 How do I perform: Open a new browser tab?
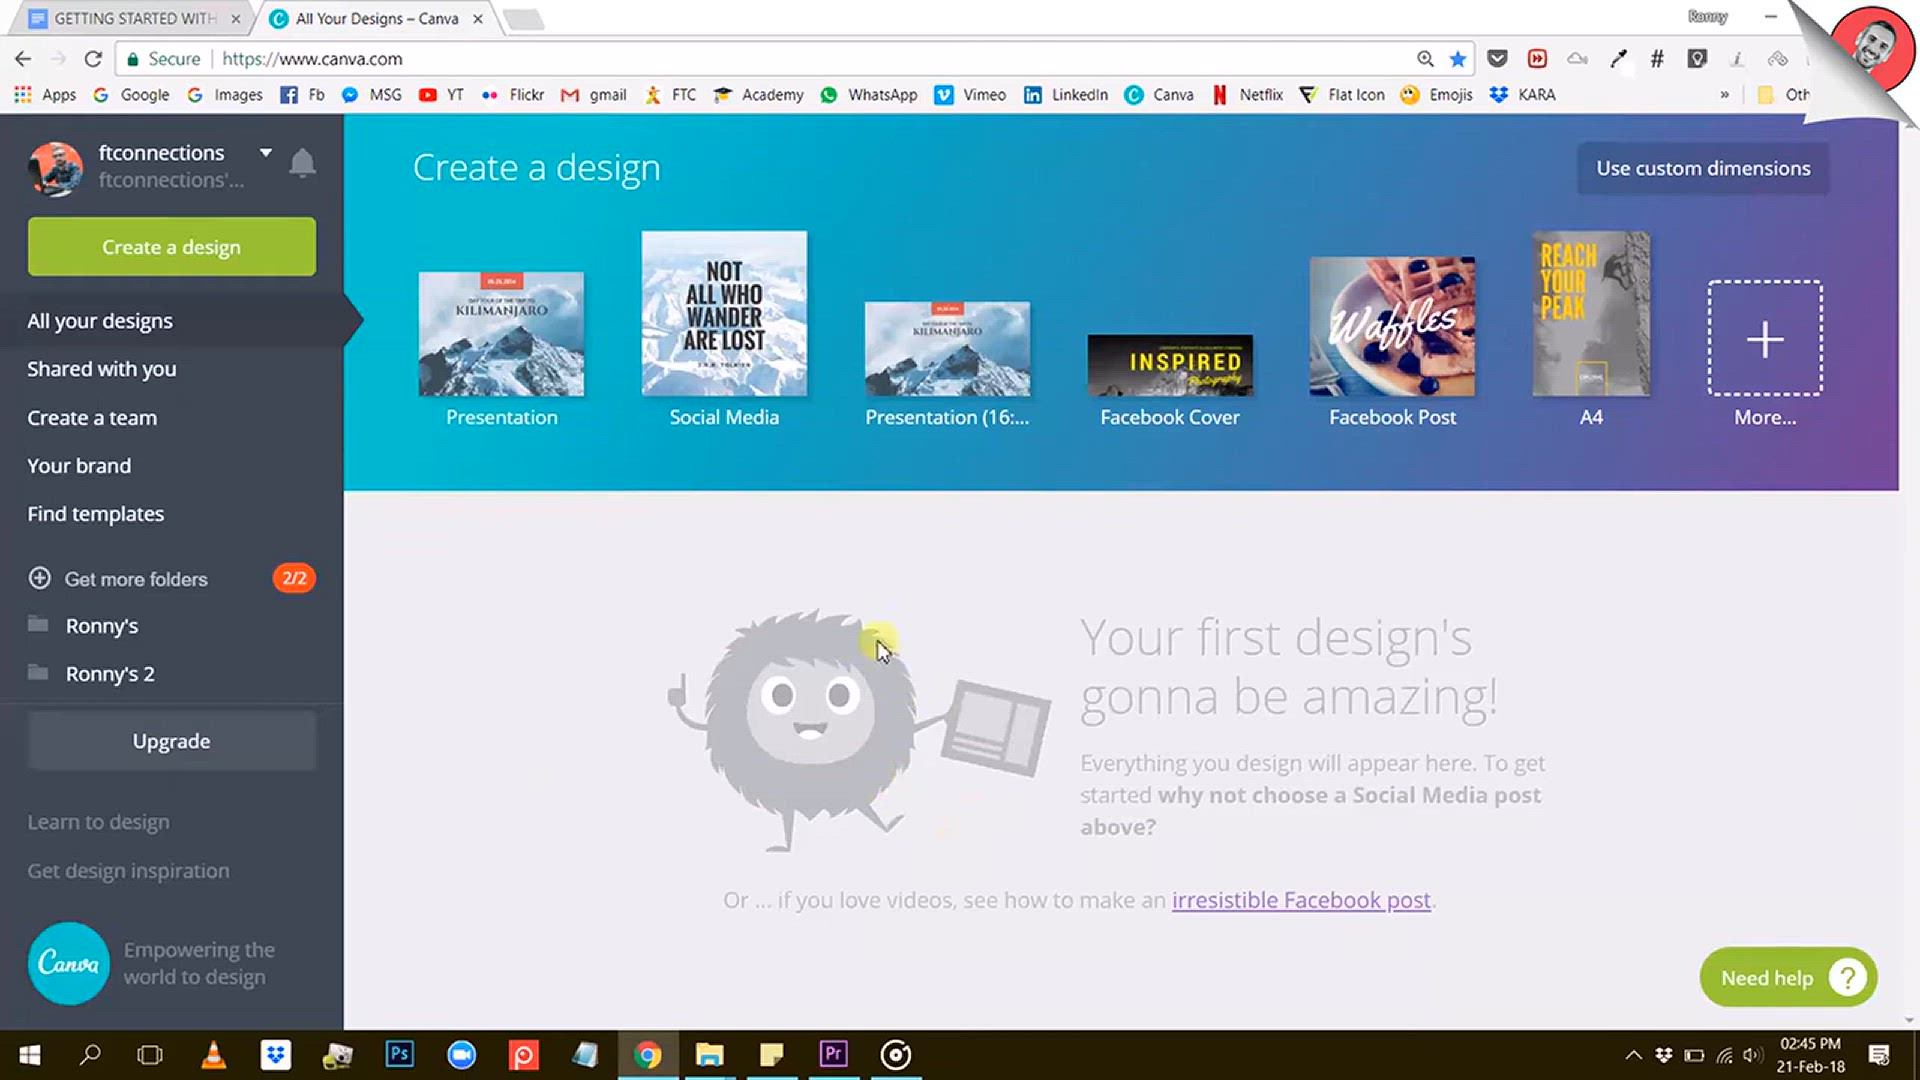pos(522,19)
